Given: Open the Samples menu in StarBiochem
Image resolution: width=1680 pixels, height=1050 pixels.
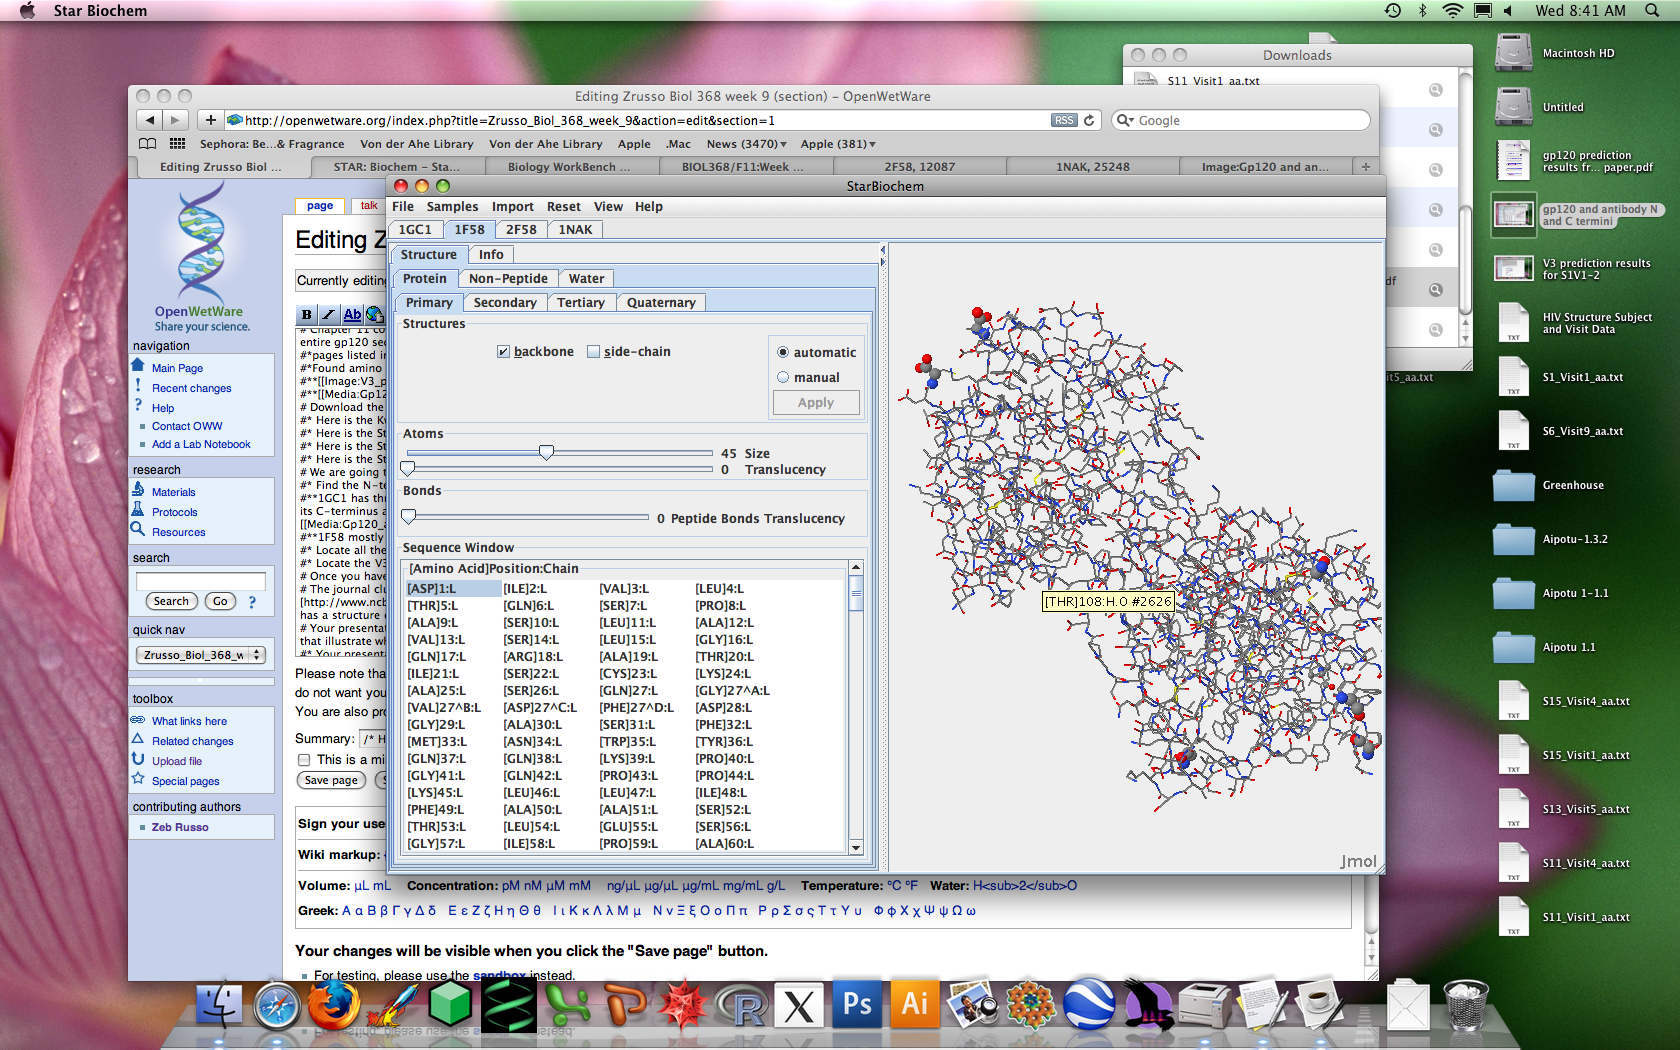Looking at the screenshot, I should 452,207.
